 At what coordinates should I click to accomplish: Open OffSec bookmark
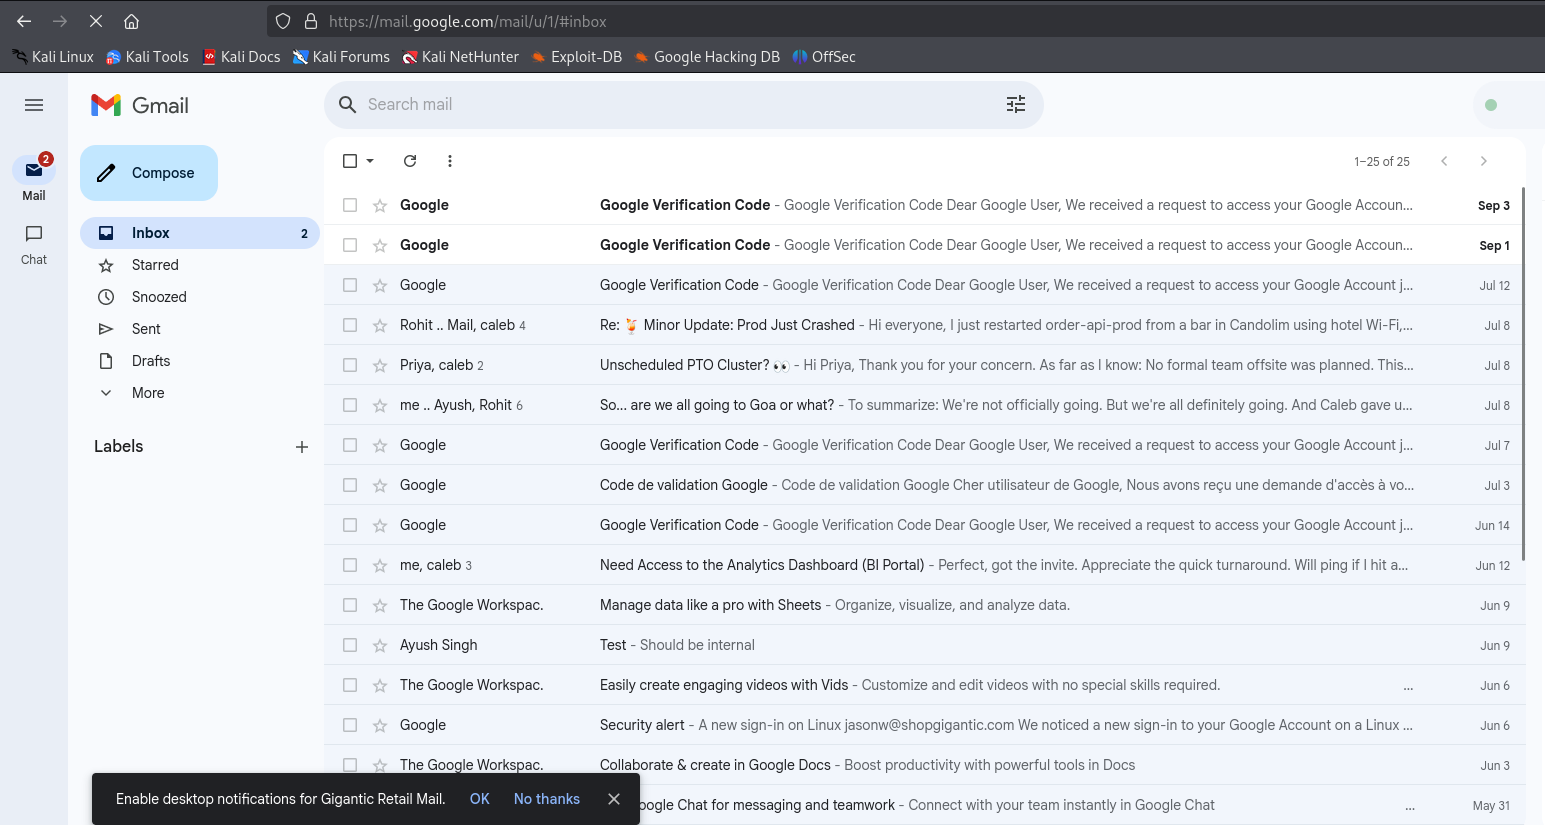[824, 57]
